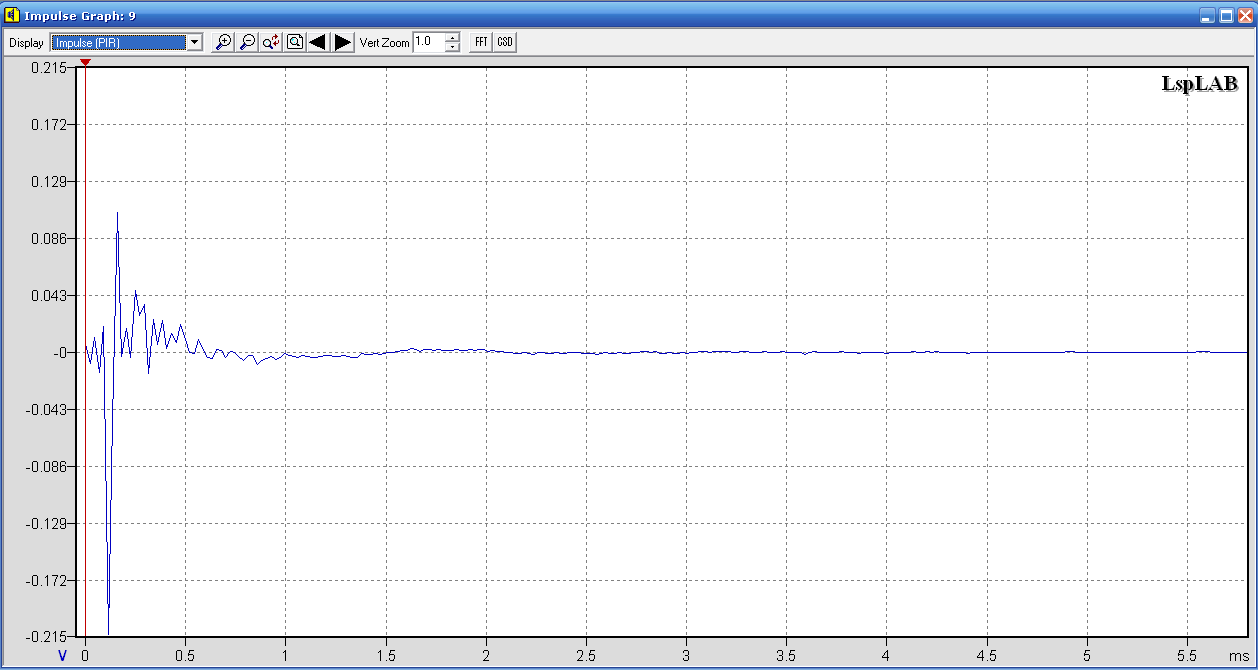1258x670 pixels.
Task: Click the zoom reset icon with red arrows
Action: (x=271, y=42)
